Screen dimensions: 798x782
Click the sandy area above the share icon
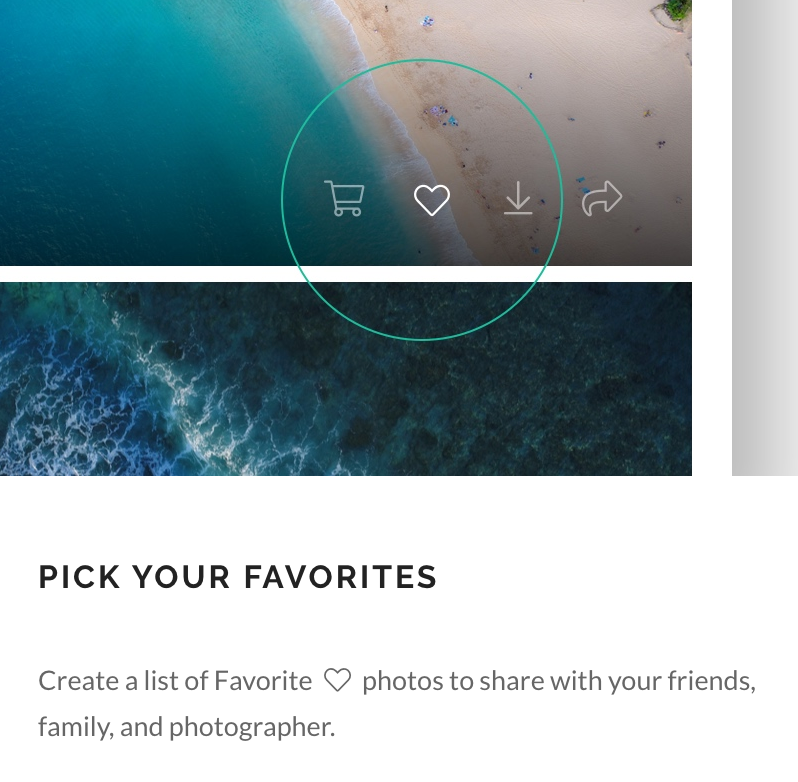click(x=601, y=127)
